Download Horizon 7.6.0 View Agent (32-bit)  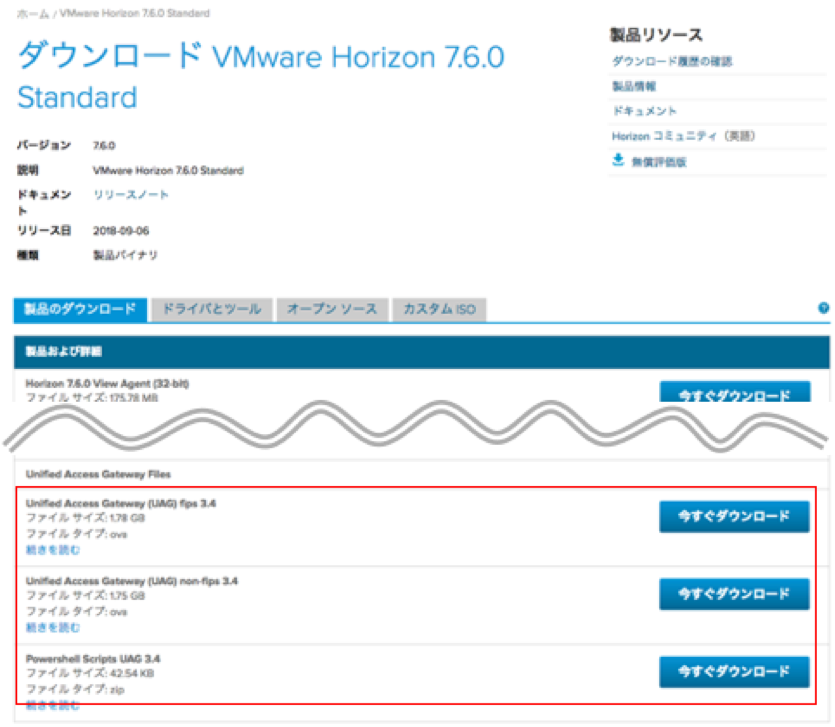point(736,393)
